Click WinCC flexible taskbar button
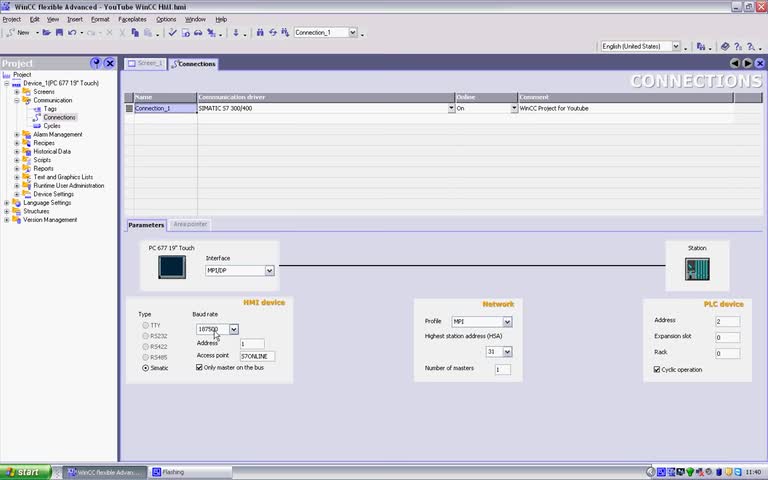Viewport: 768px width, 480px height. 106,472
